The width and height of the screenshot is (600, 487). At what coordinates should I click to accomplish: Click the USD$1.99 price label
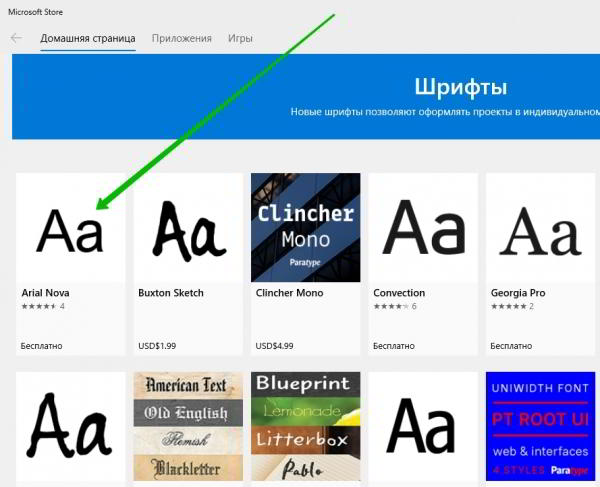tap(157, 346)
